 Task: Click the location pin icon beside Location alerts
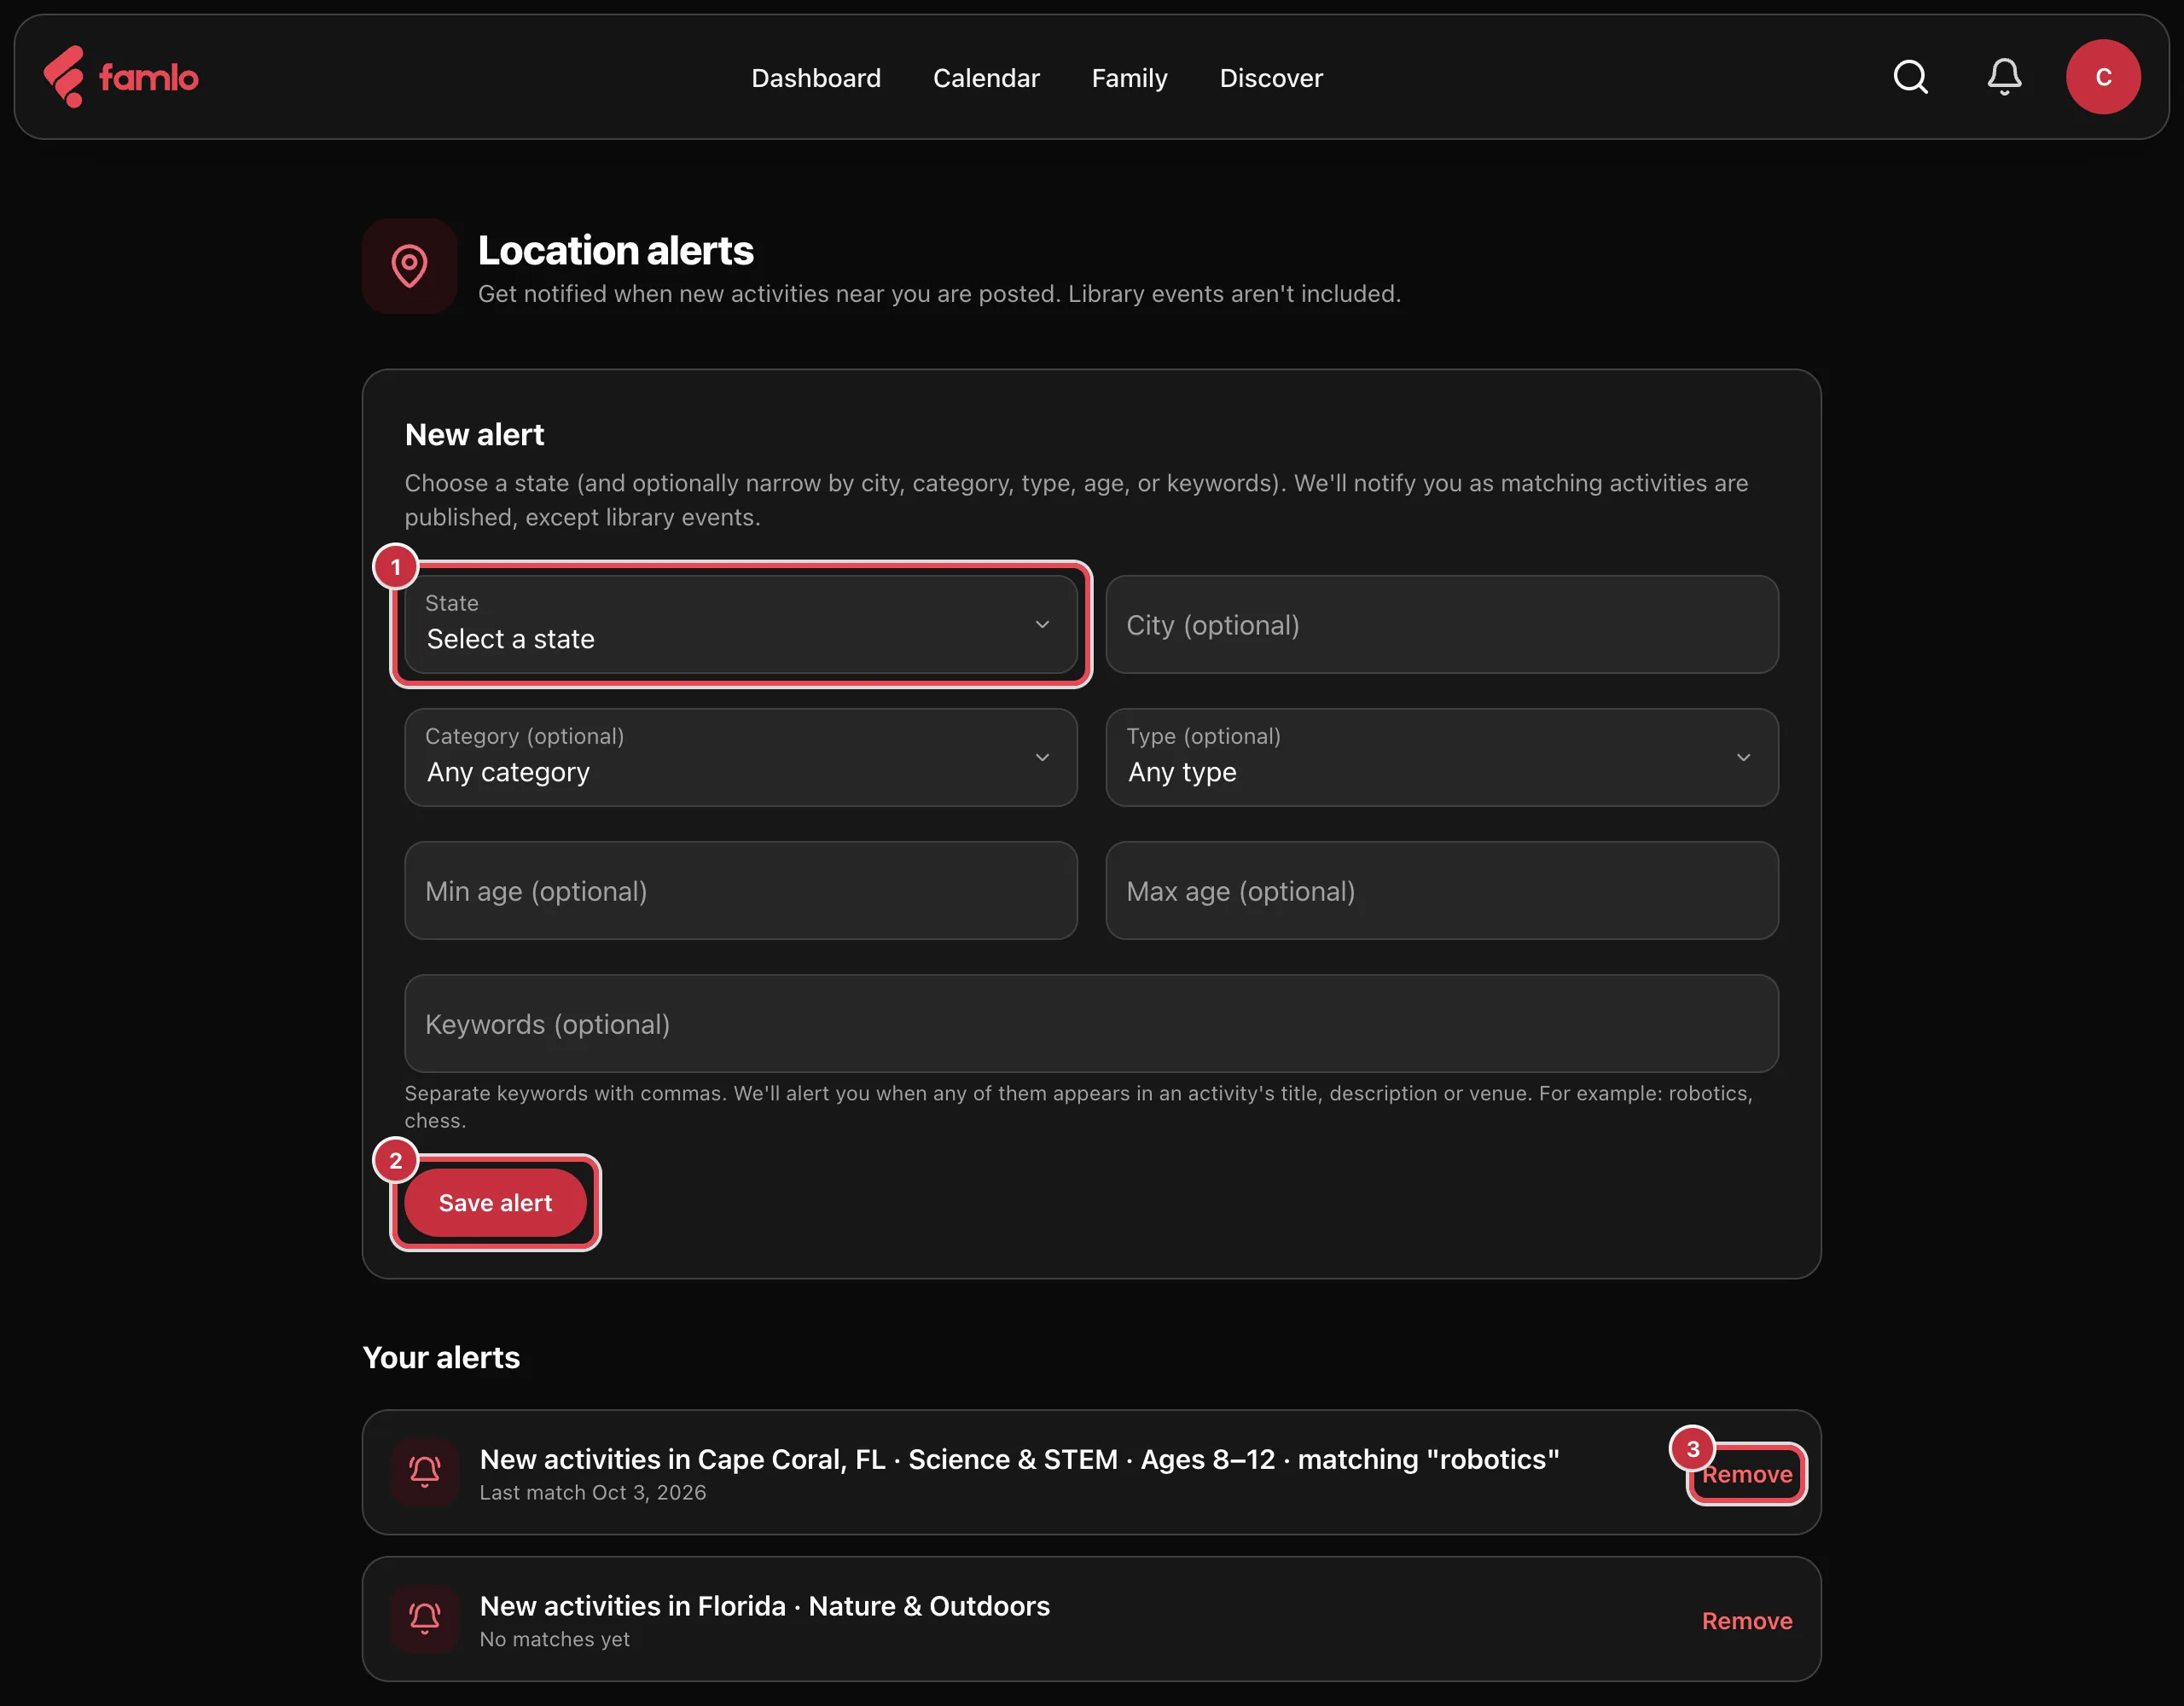point(409,266)
